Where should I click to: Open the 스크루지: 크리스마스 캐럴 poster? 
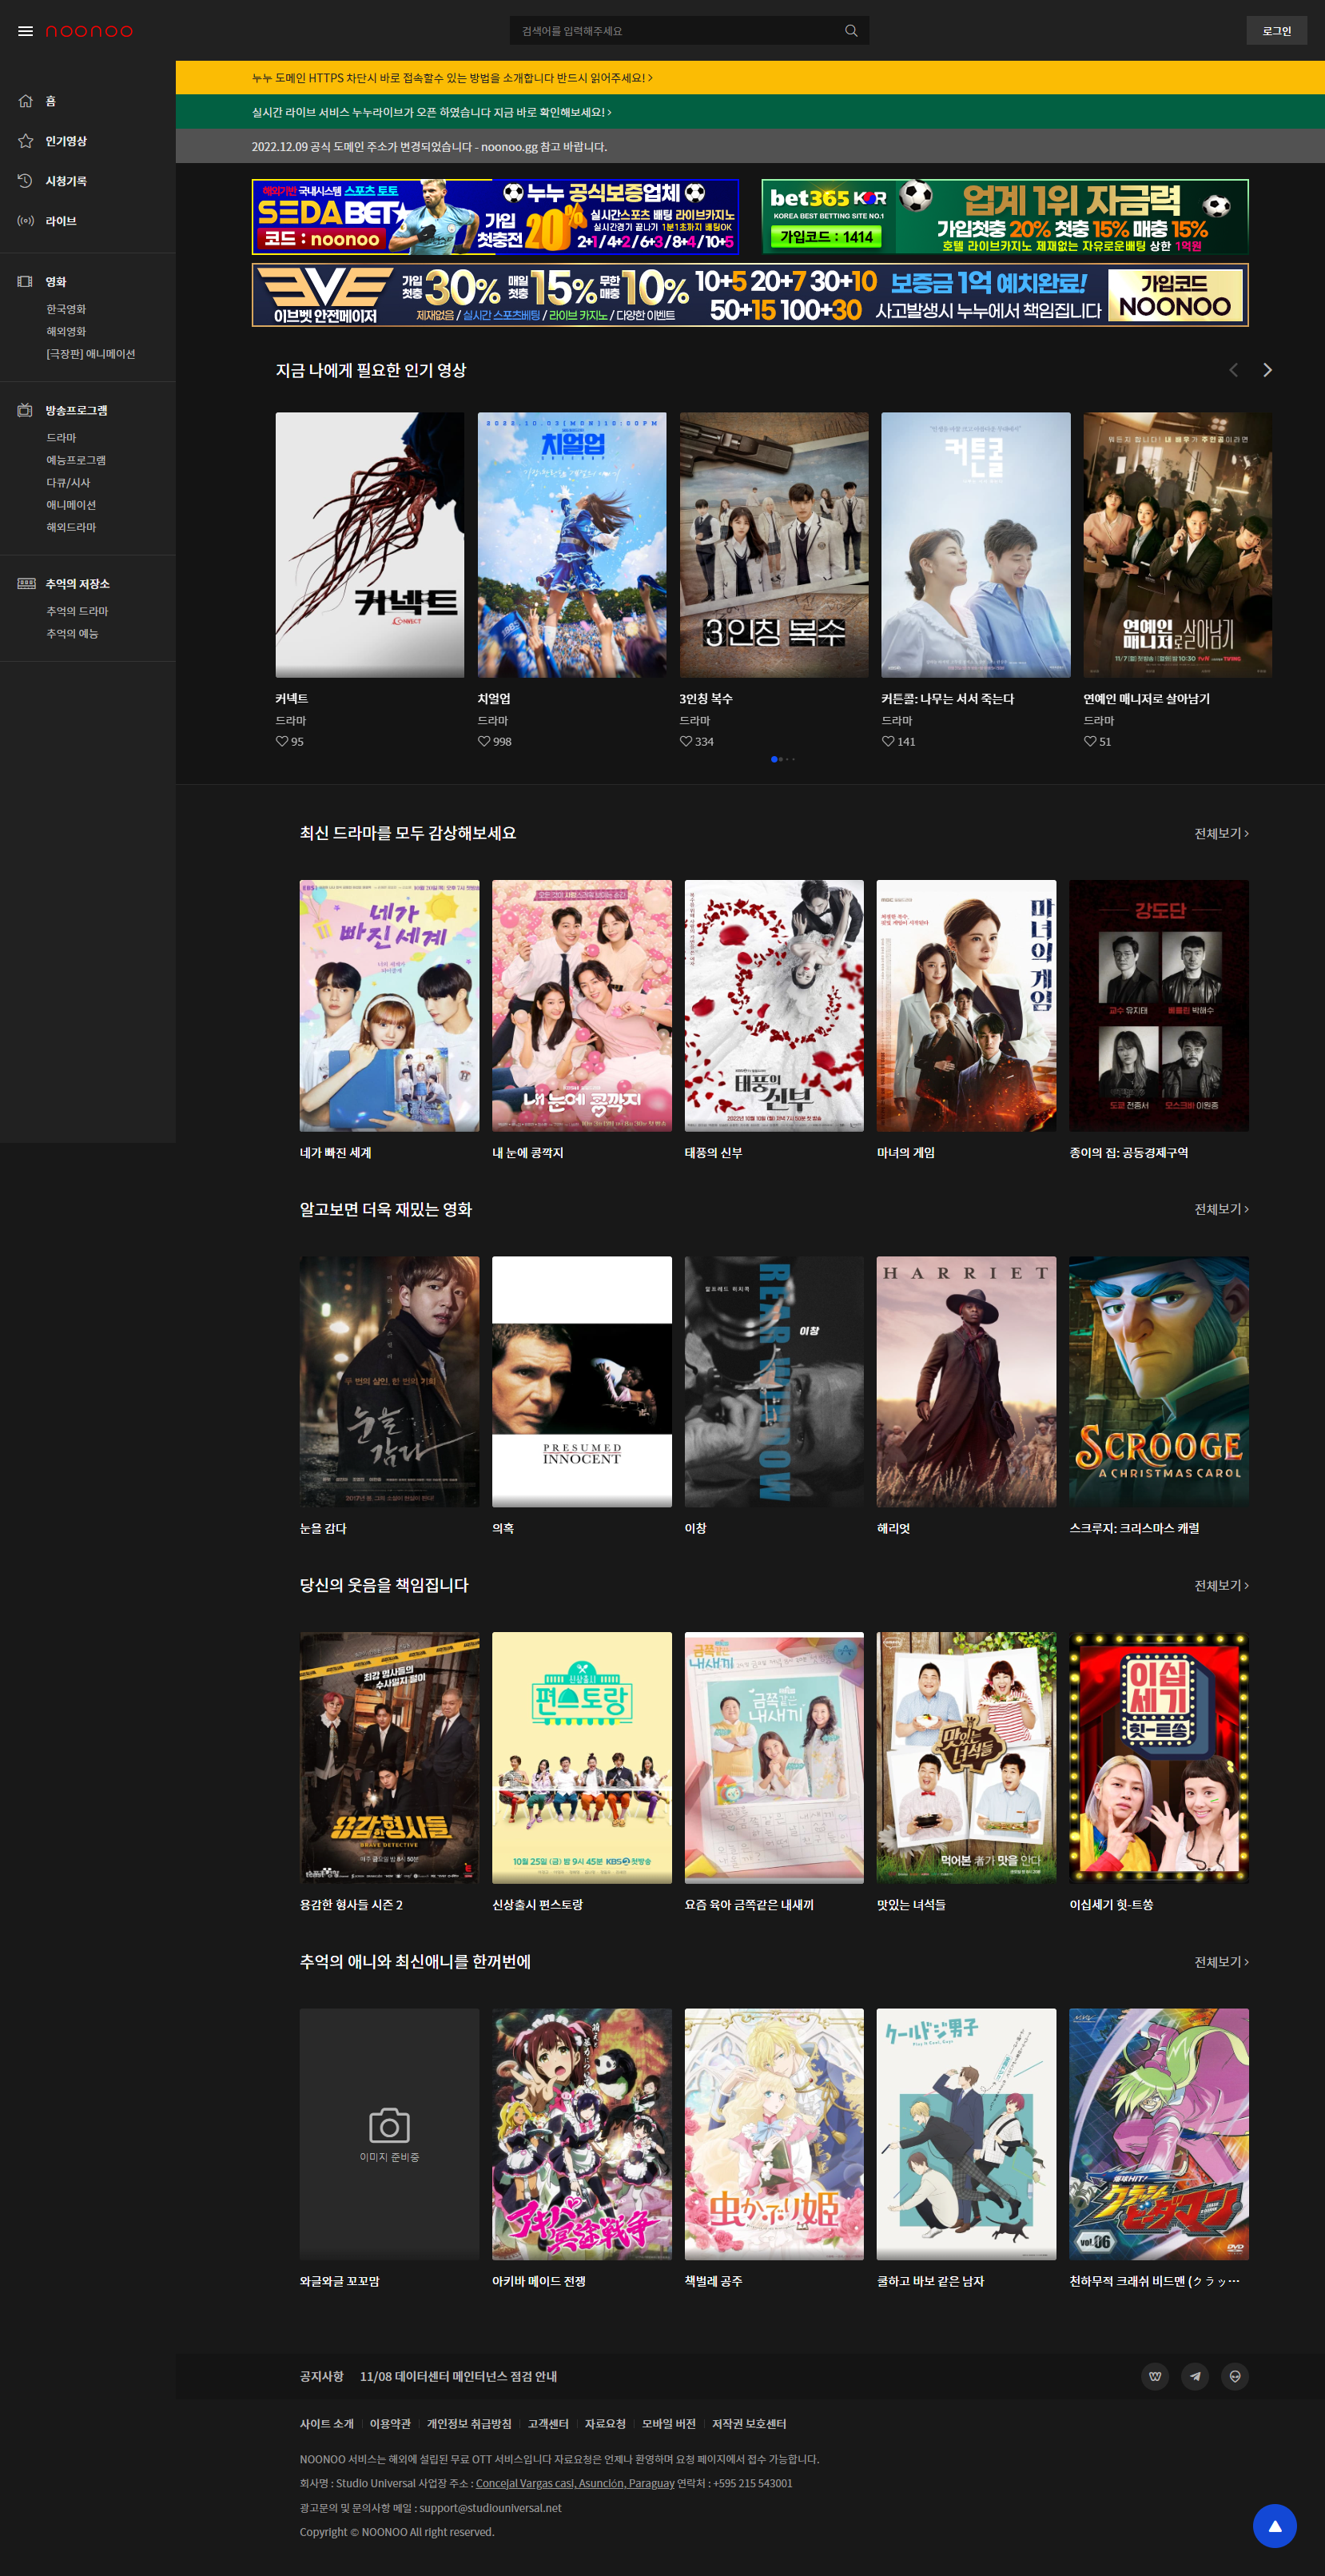point(1159,1381)
